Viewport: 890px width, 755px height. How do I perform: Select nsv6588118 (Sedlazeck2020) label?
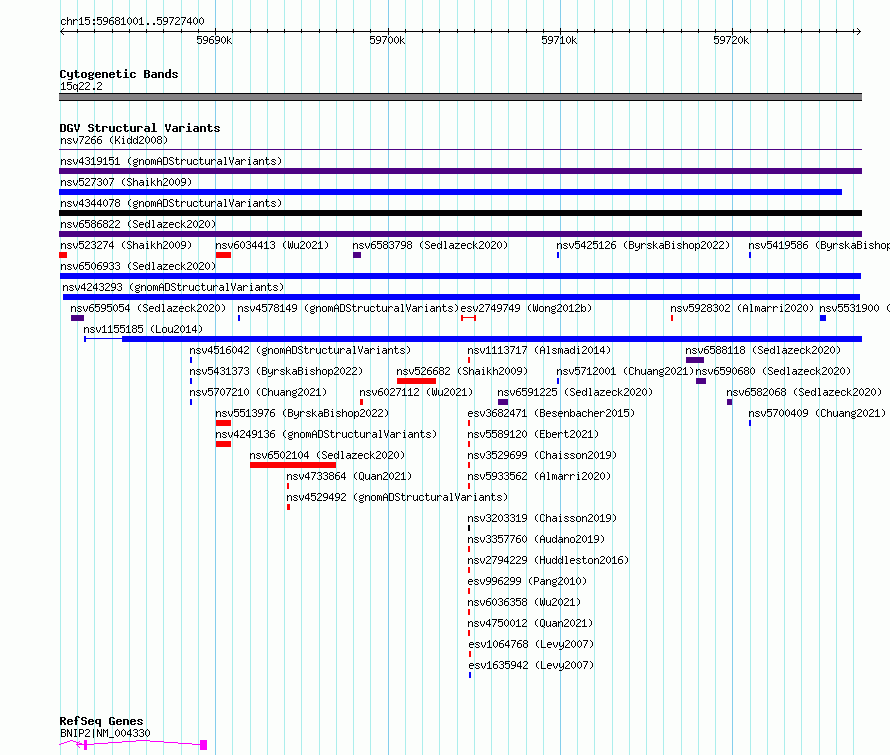click(x=763, y=350)
